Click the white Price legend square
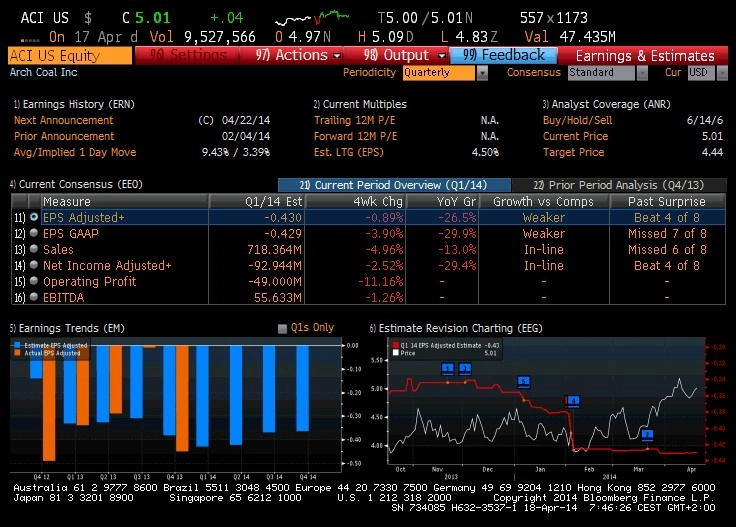 pos(396,353)
